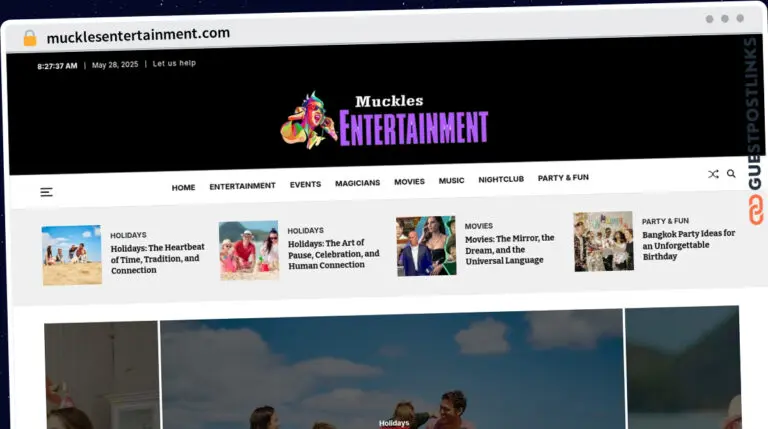Open the Home menu item

[183, 187]
